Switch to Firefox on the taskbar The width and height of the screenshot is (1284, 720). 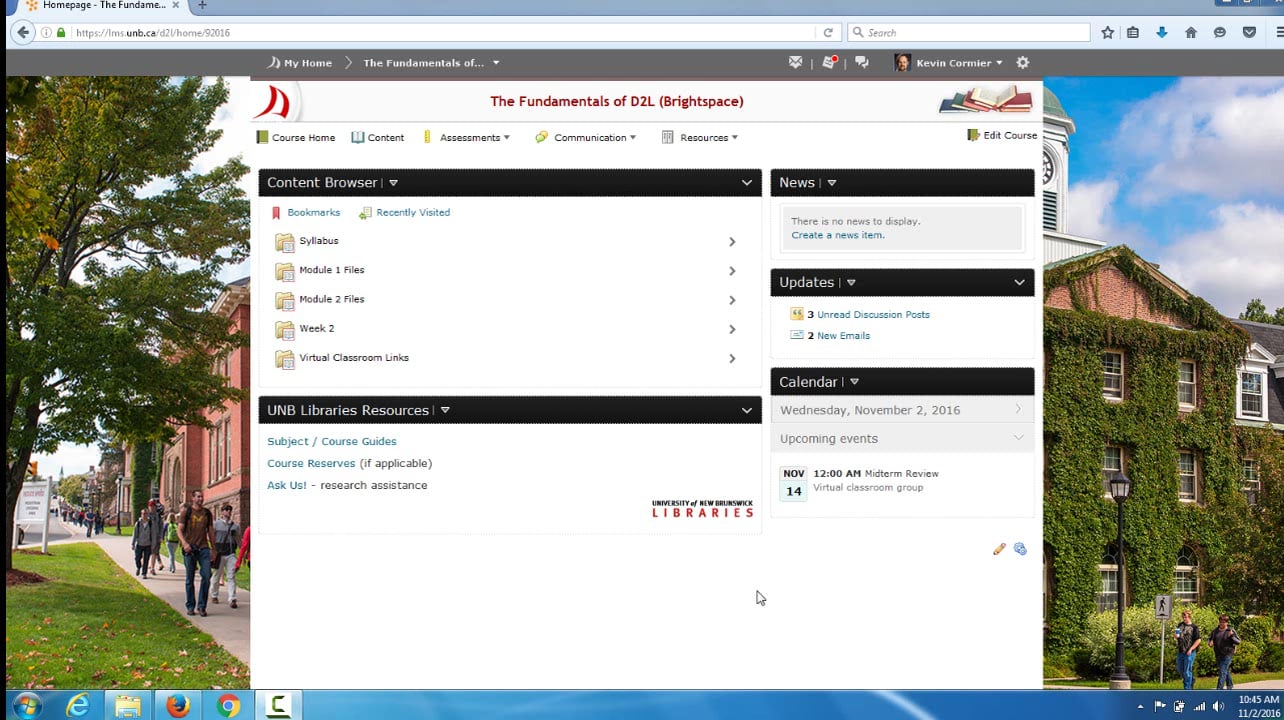point(178,705)
